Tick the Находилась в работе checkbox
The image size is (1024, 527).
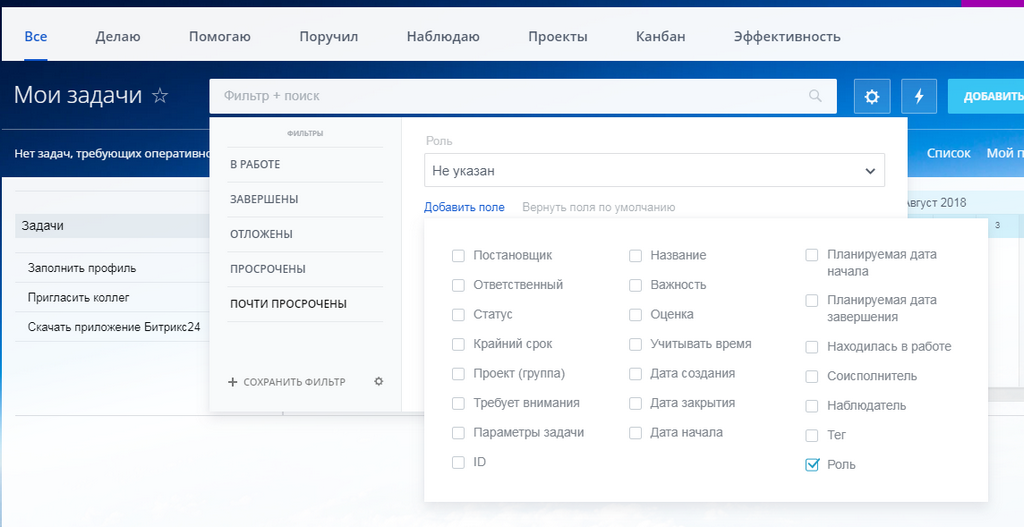811,347
